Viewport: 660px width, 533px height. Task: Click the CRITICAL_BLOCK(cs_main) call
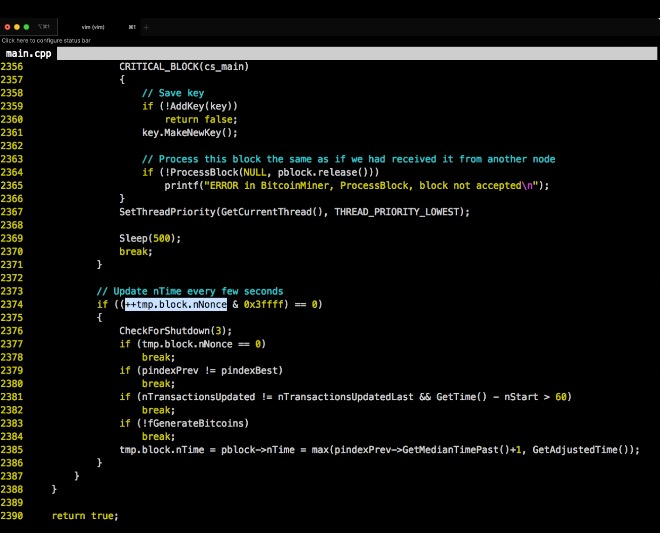[x=183, y=66]
